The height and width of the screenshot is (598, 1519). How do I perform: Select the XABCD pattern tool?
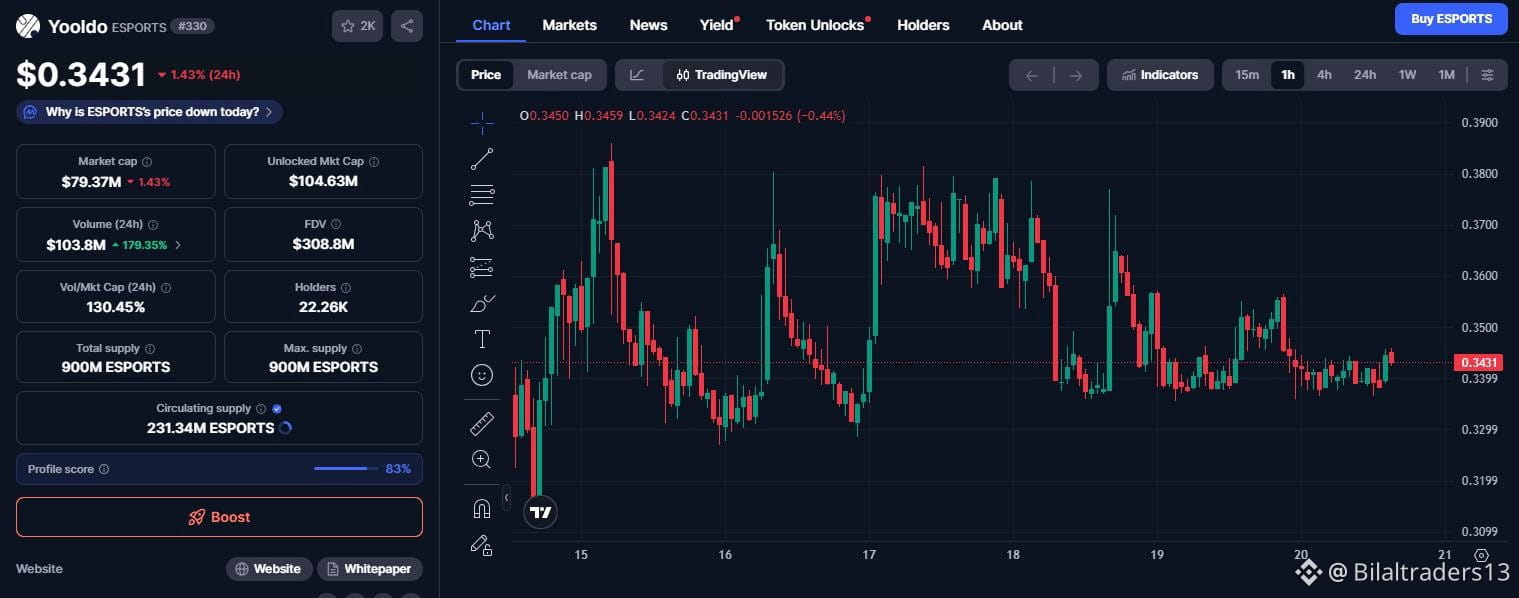(x=482, y=231)
